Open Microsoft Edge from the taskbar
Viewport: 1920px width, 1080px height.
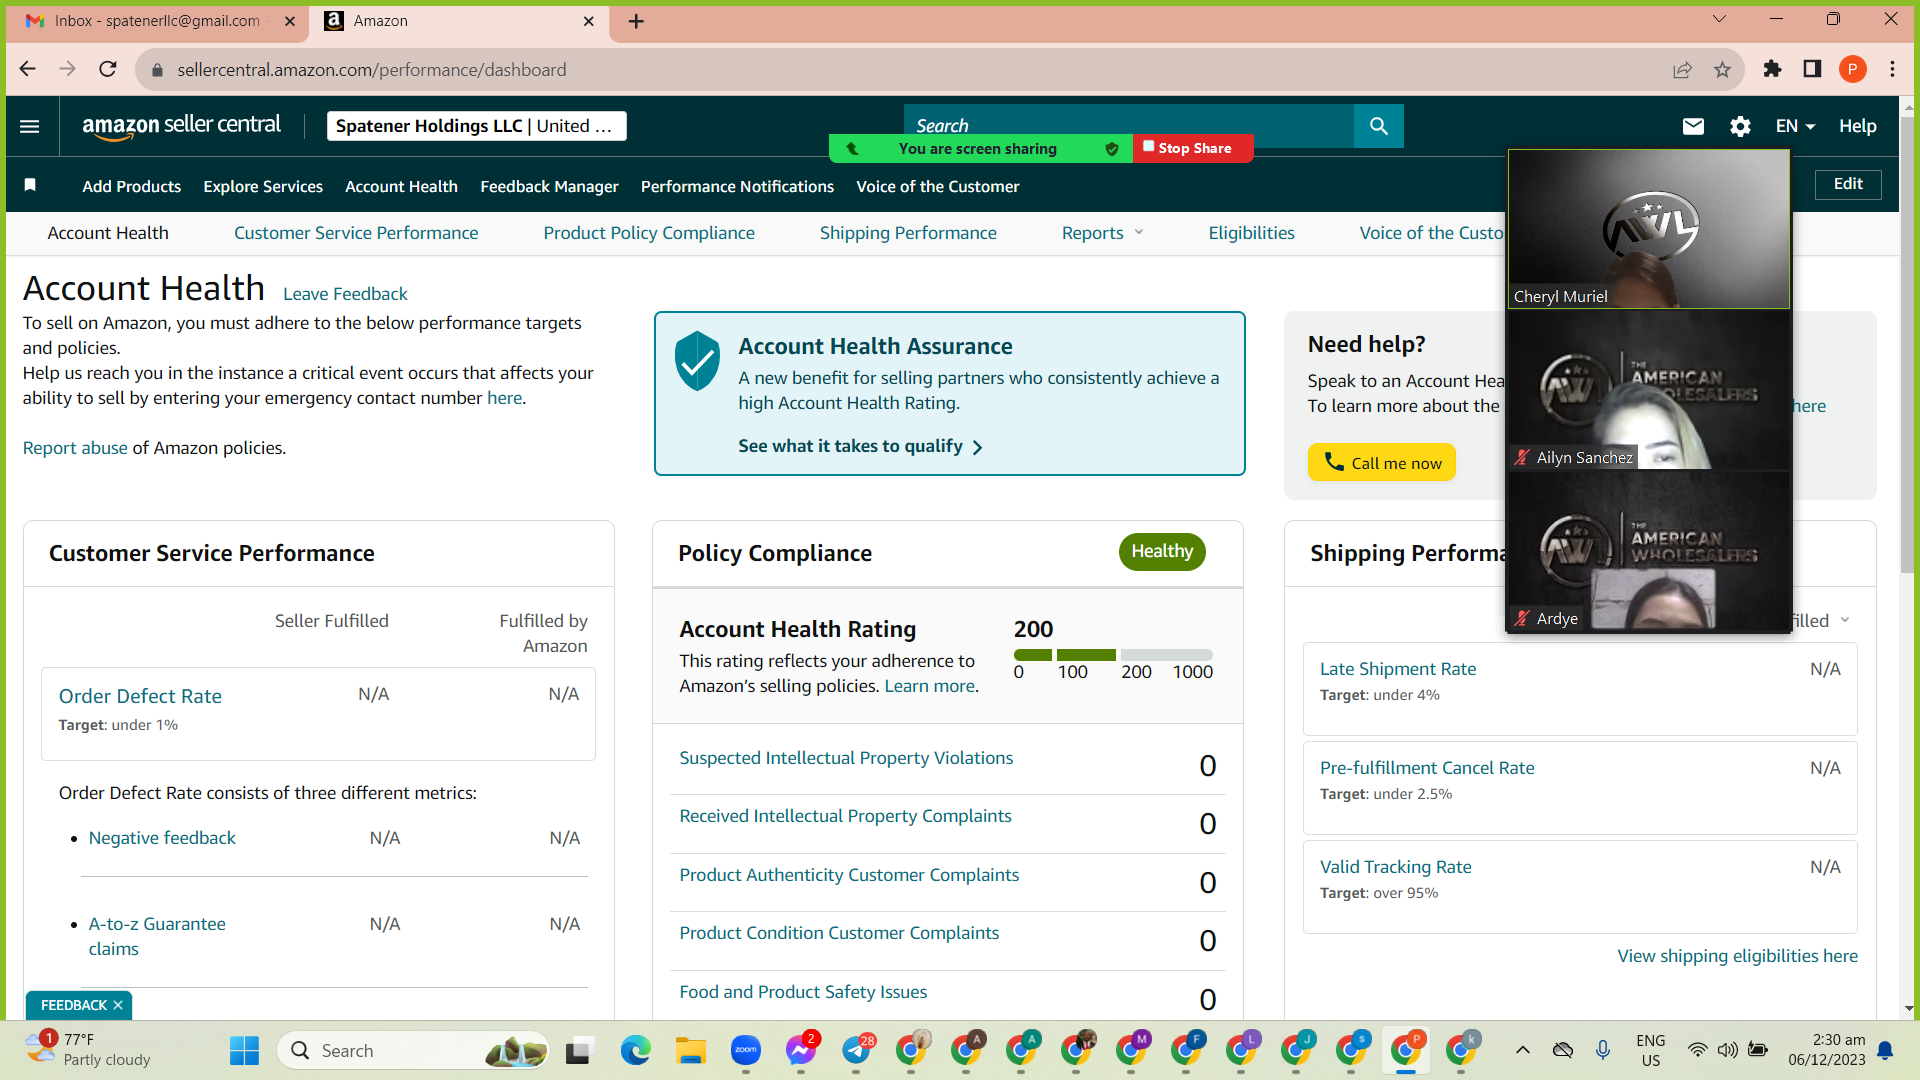pos(635,1051)
